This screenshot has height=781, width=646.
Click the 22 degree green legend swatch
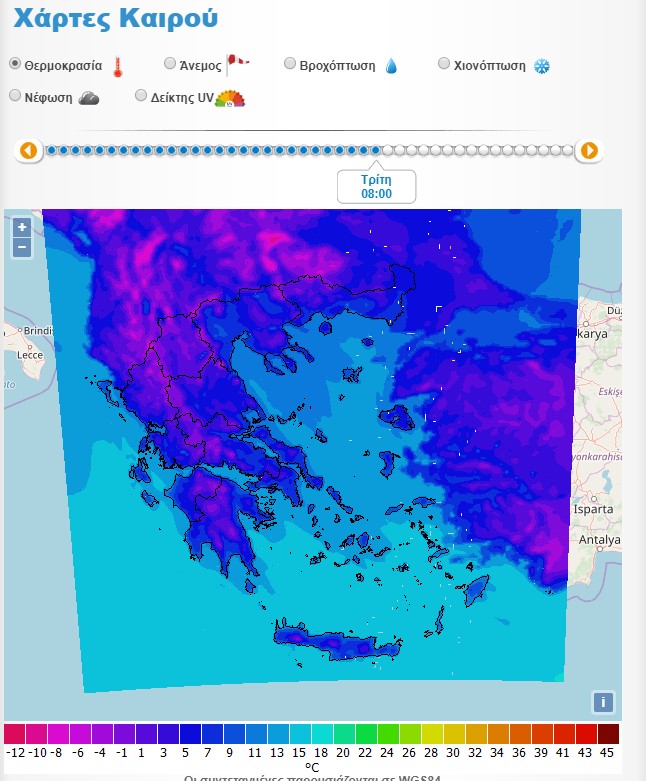[x=366, y=734]
